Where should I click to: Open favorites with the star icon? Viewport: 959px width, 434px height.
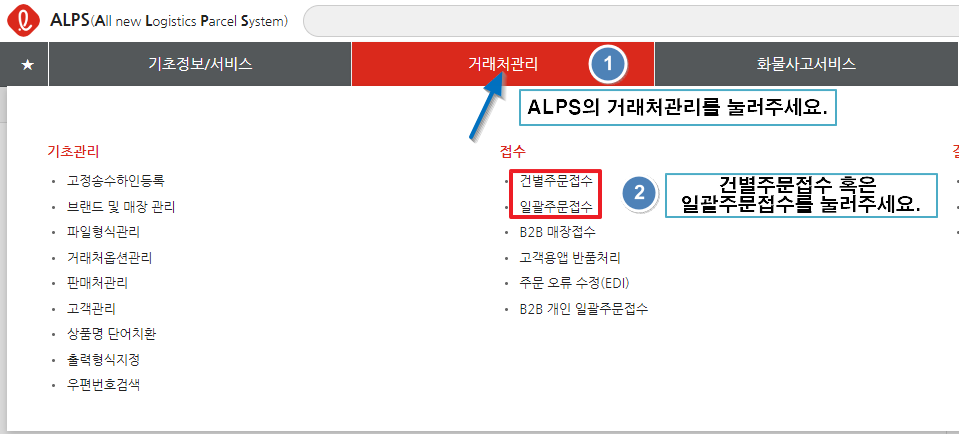pyautogui.click(x=27, y=64)
